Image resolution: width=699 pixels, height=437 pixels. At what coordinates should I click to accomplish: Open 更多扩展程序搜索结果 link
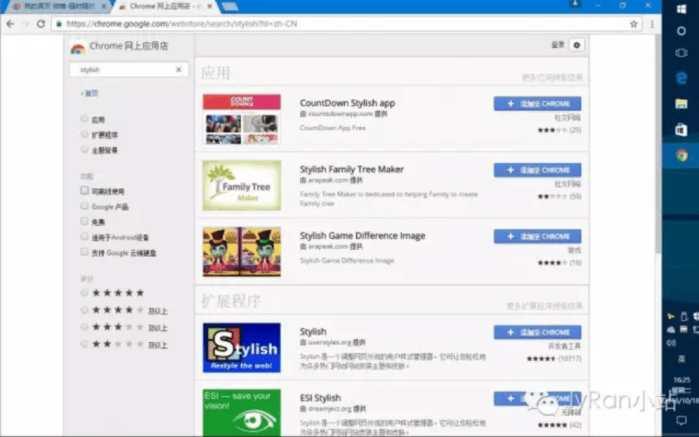[545, 306]
